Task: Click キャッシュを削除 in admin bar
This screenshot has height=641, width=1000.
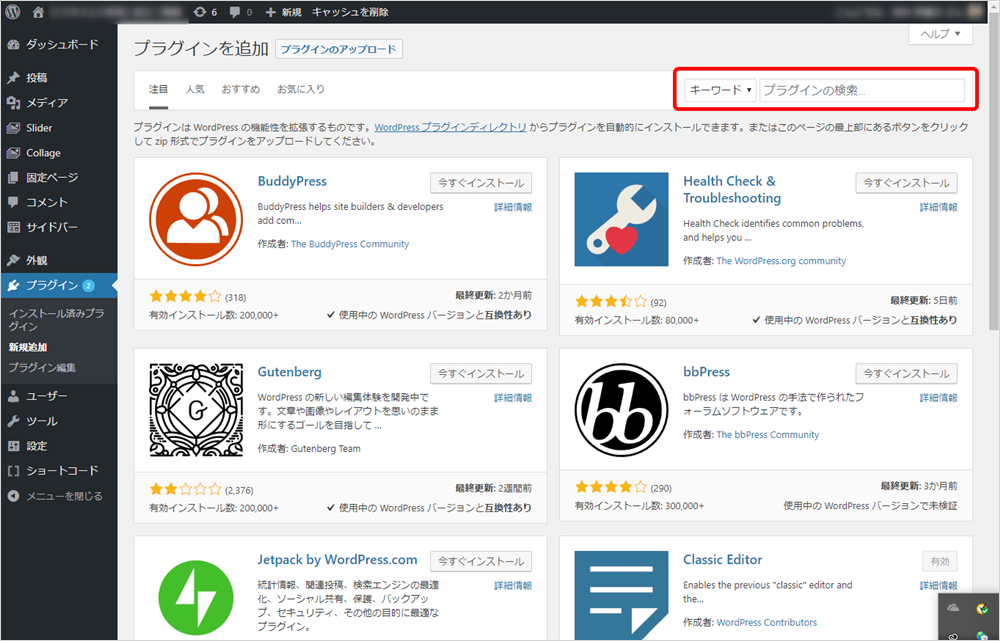Action: point(350,11)
